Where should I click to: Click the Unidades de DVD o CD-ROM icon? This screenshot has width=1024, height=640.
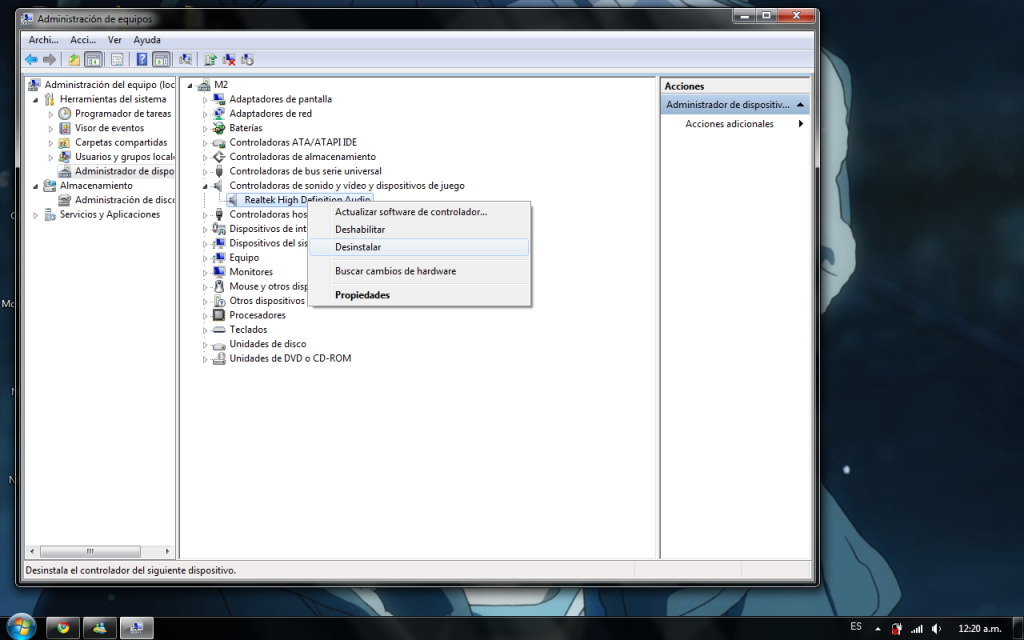click(x=219, y=359)
